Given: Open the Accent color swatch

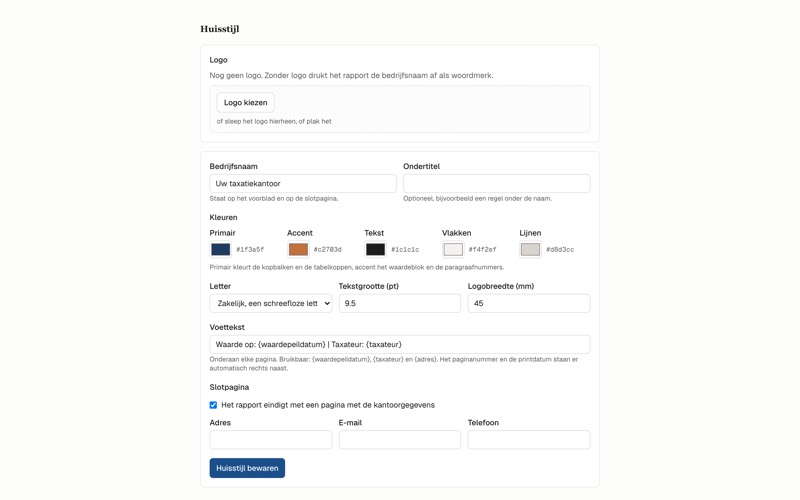Looking at the screenshot, I should pyautogui.click(x=298, y=249).
